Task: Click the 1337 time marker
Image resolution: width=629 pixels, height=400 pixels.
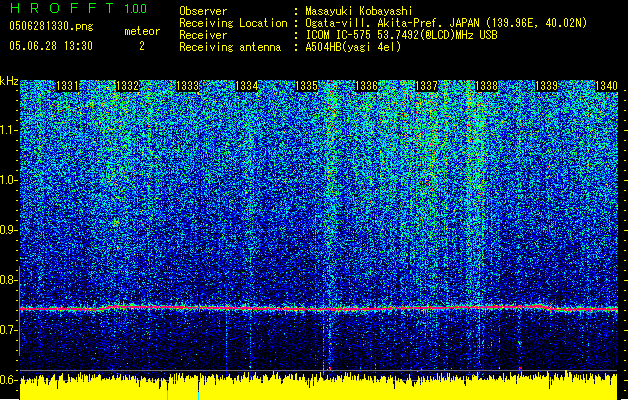Action: point(426,86)
